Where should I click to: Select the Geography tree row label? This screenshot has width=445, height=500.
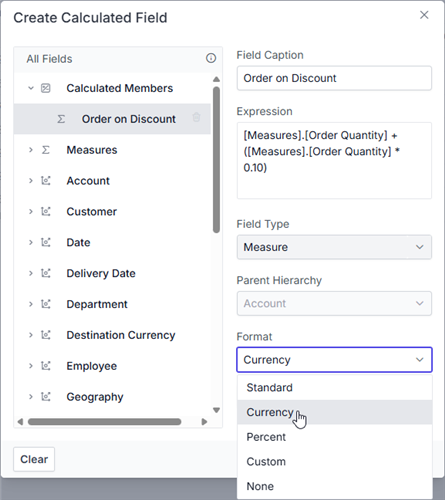[95, 397]
